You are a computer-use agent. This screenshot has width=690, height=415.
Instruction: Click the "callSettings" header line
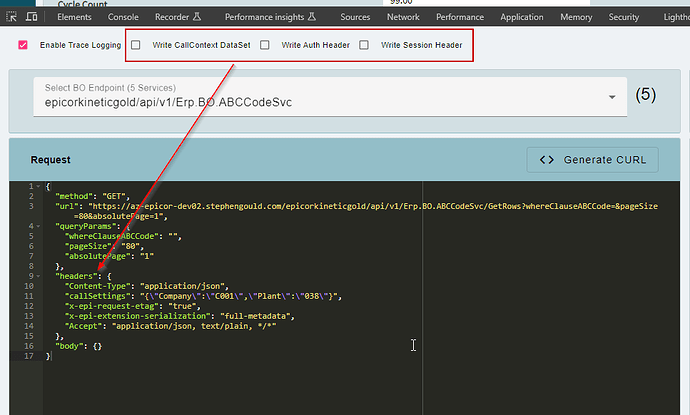click(203, 296)
